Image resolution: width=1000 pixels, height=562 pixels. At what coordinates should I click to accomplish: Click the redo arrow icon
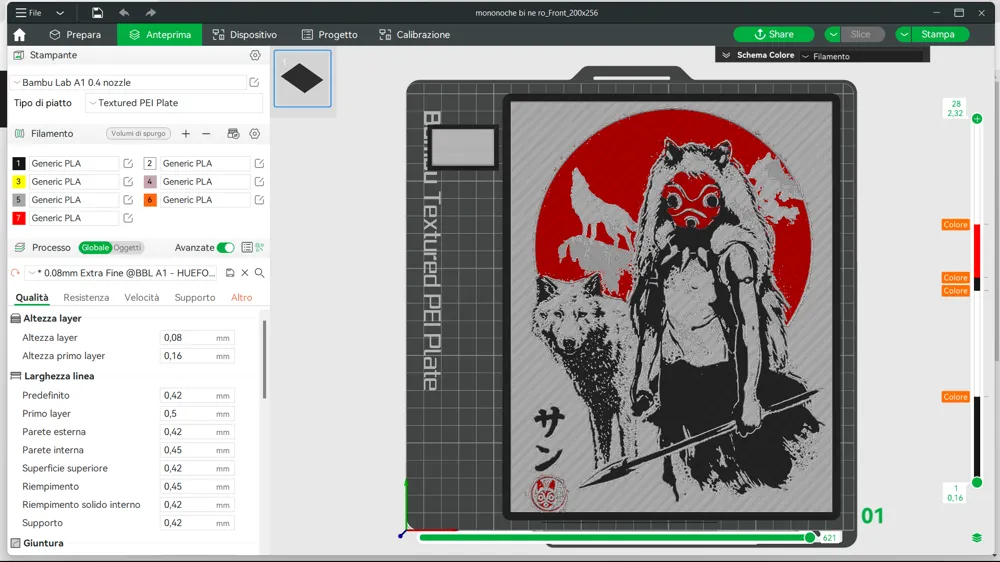pyautogui.click(x=151, y=13)
